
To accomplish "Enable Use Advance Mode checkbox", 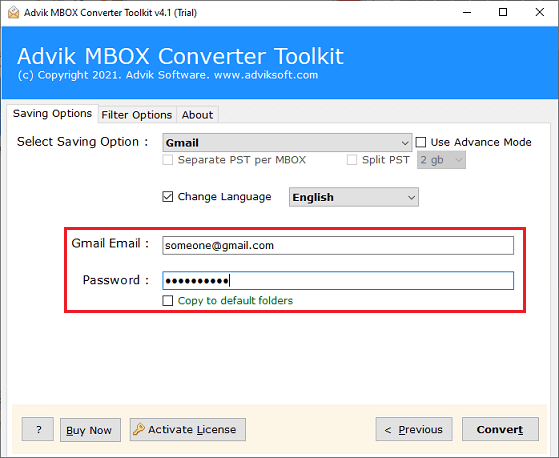I will pos(421,142).
